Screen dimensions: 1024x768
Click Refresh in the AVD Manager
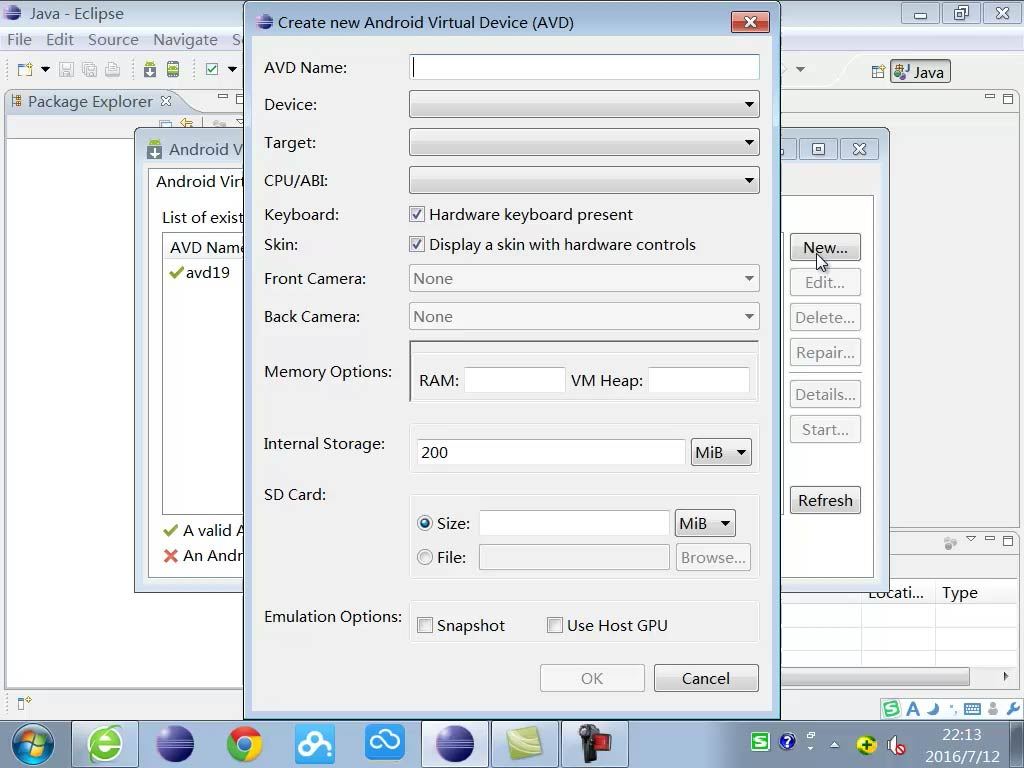825,500
